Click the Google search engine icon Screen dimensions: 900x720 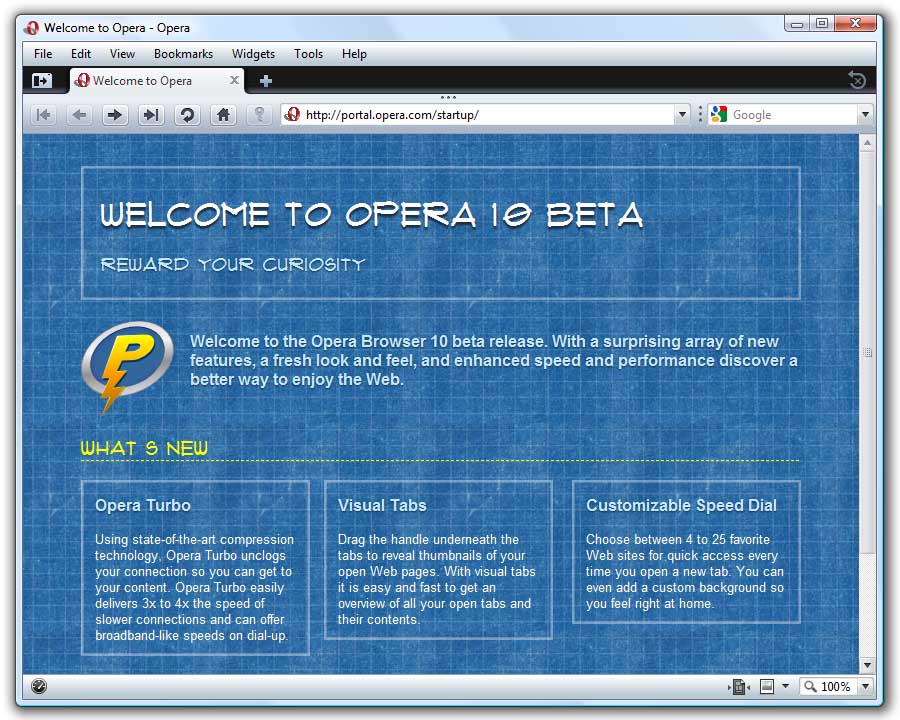click(719, 114)
